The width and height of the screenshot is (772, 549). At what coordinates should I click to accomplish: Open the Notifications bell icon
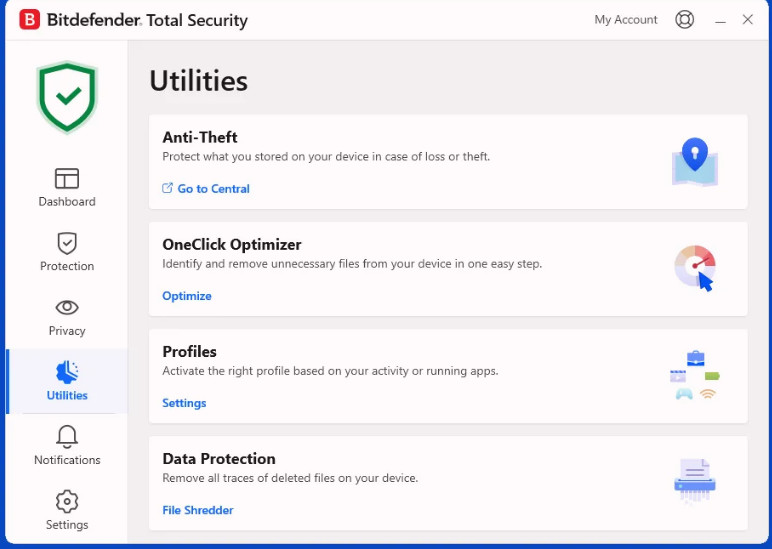[x=67, y=436]
